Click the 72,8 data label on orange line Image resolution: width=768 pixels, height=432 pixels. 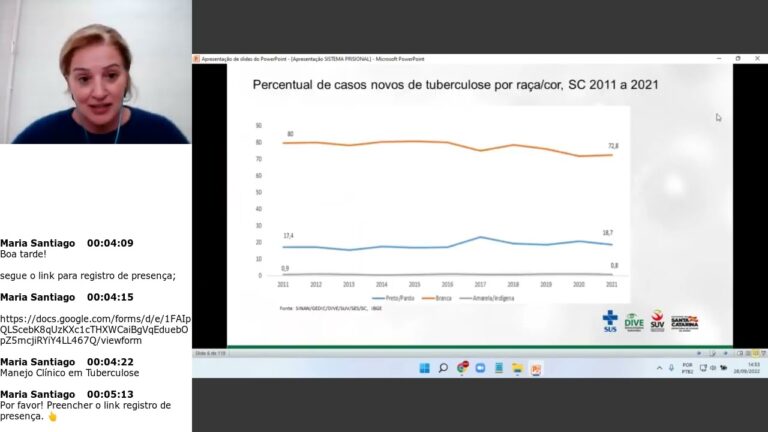(x=613, y=146)
